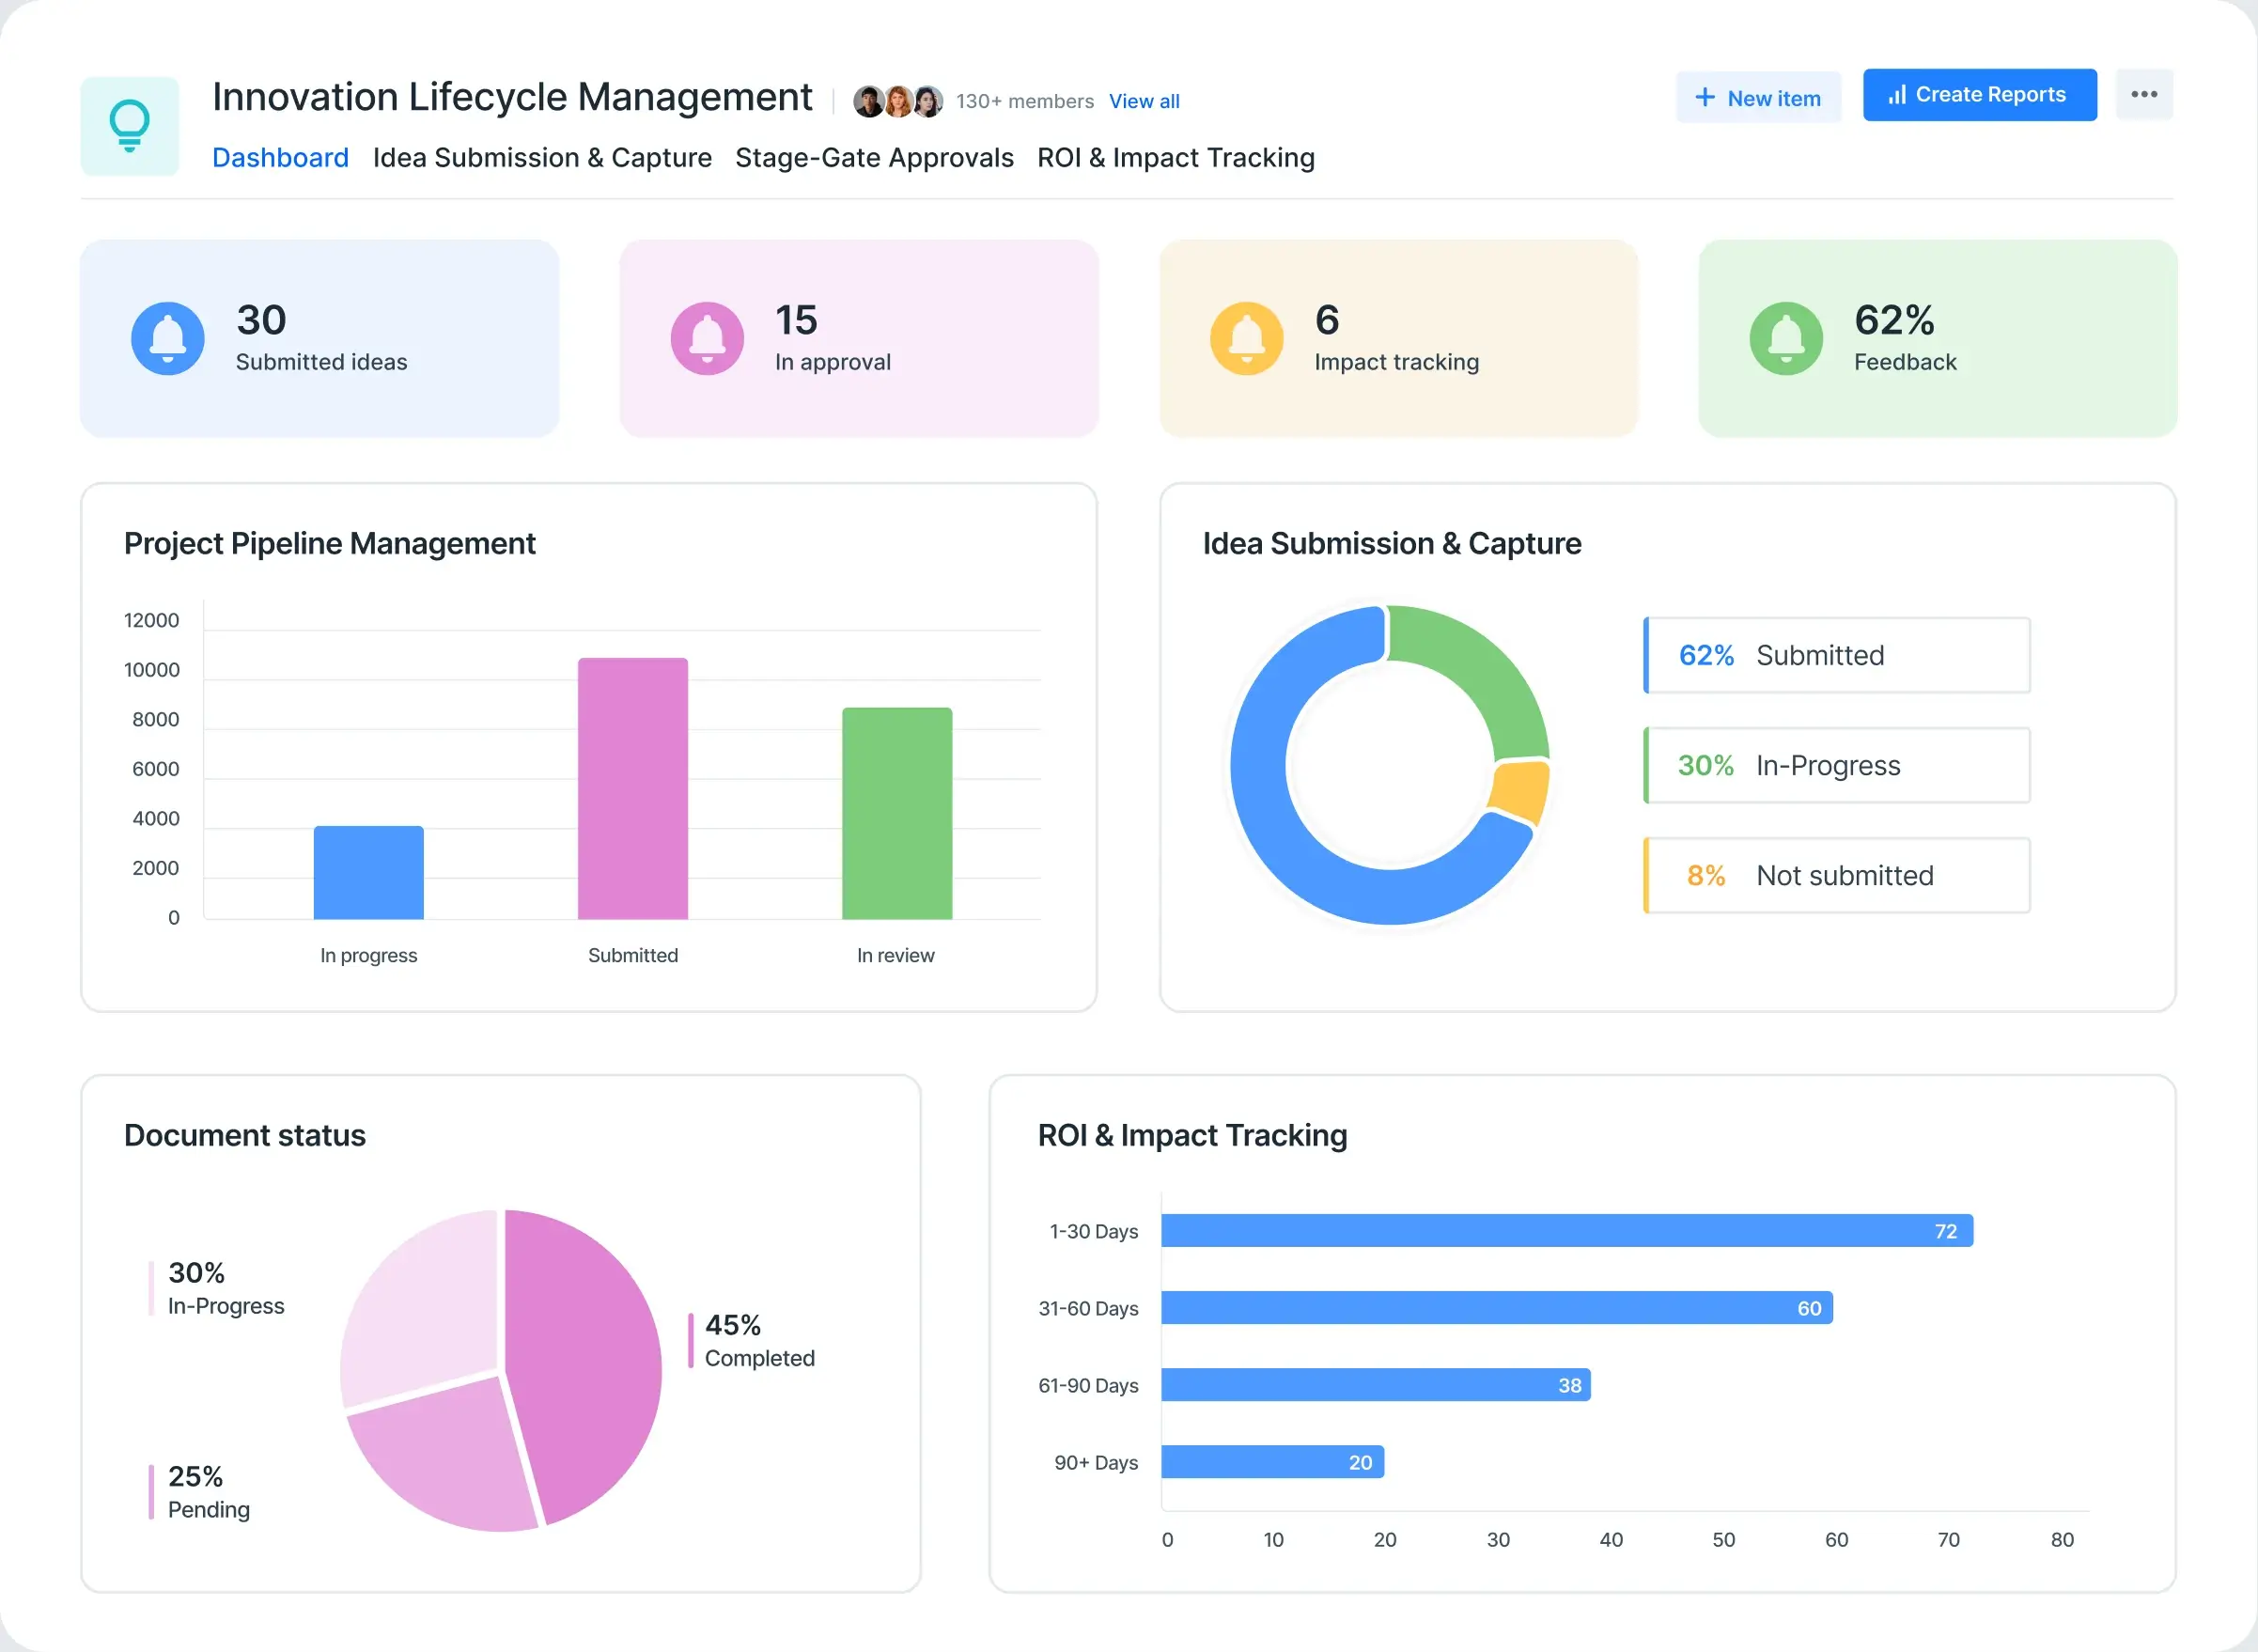The width and height of the screenshot is (2258, 1652).
Task: Click the lightbulb app logo icon
Action: [129, 126]
